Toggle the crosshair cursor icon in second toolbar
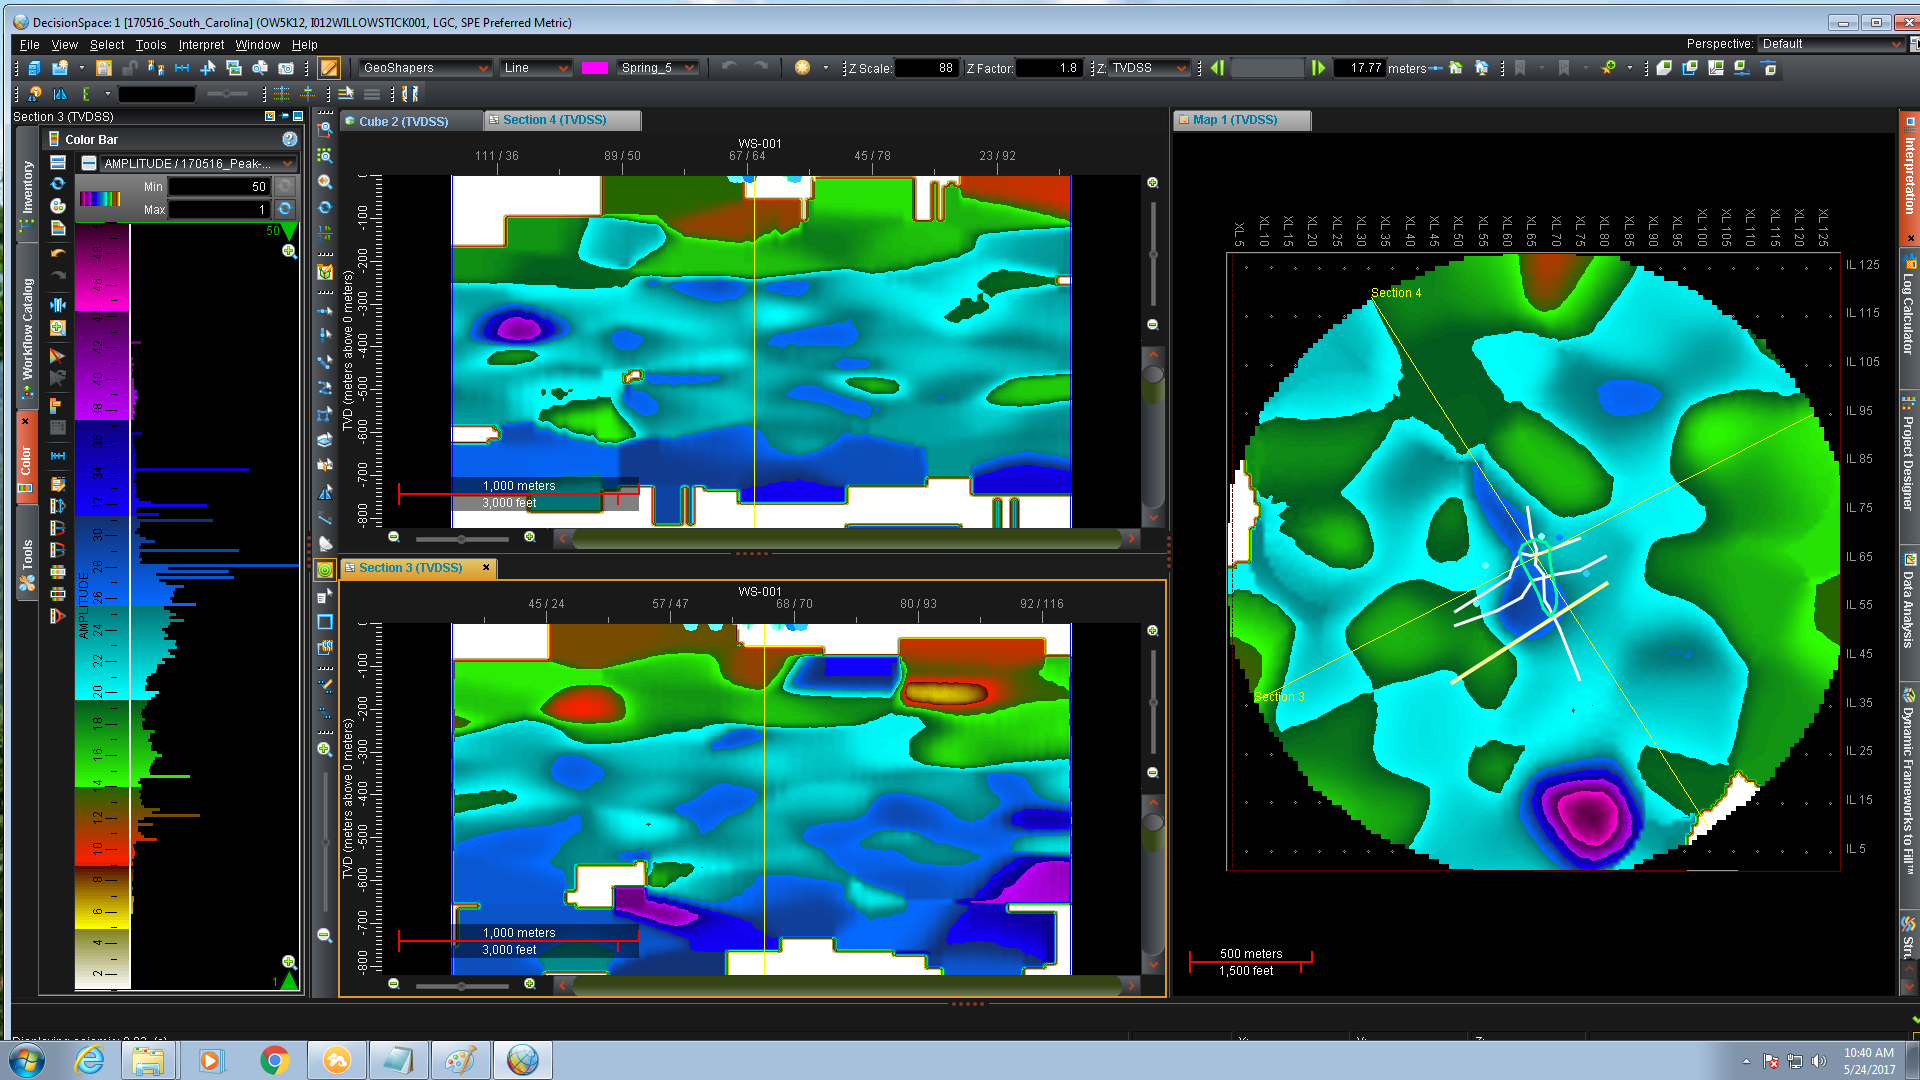Viewport: 1920px width, 1080px height. click(308, 94)
